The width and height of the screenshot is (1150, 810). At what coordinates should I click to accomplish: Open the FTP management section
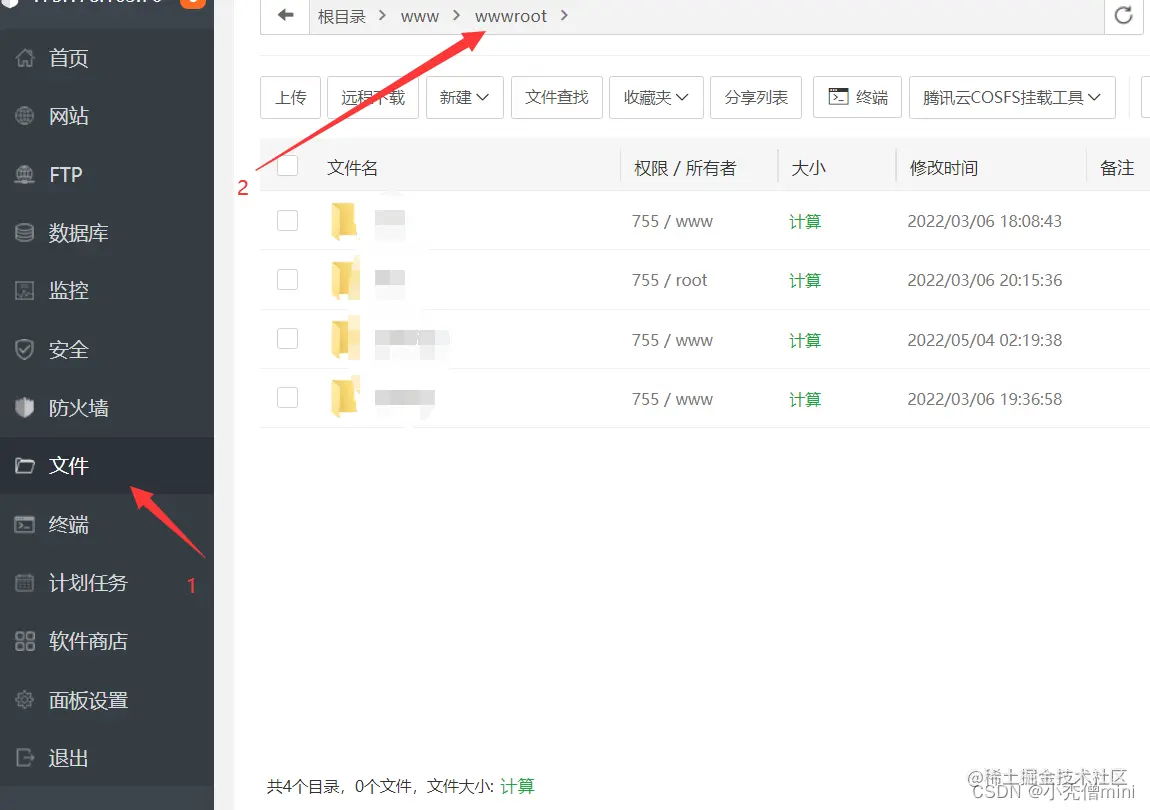62,174
